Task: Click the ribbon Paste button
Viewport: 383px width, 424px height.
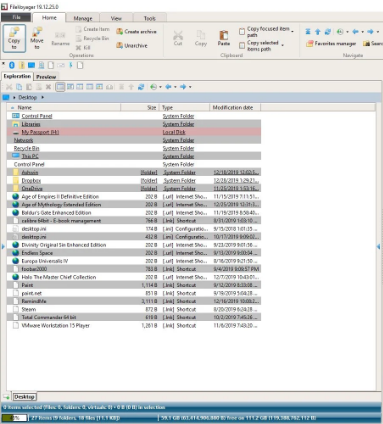Action: point(224,38)
